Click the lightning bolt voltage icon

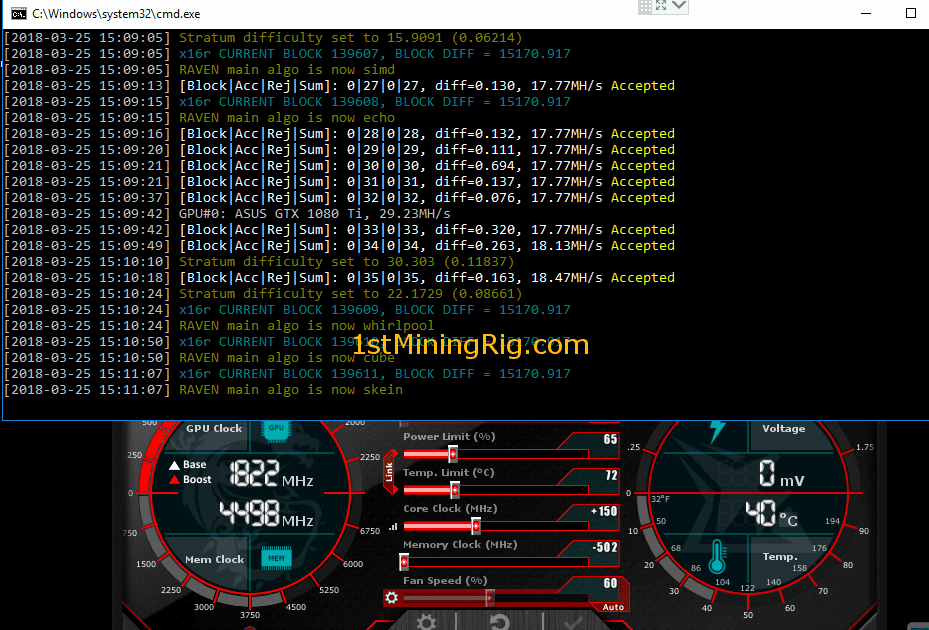(717, 431)
